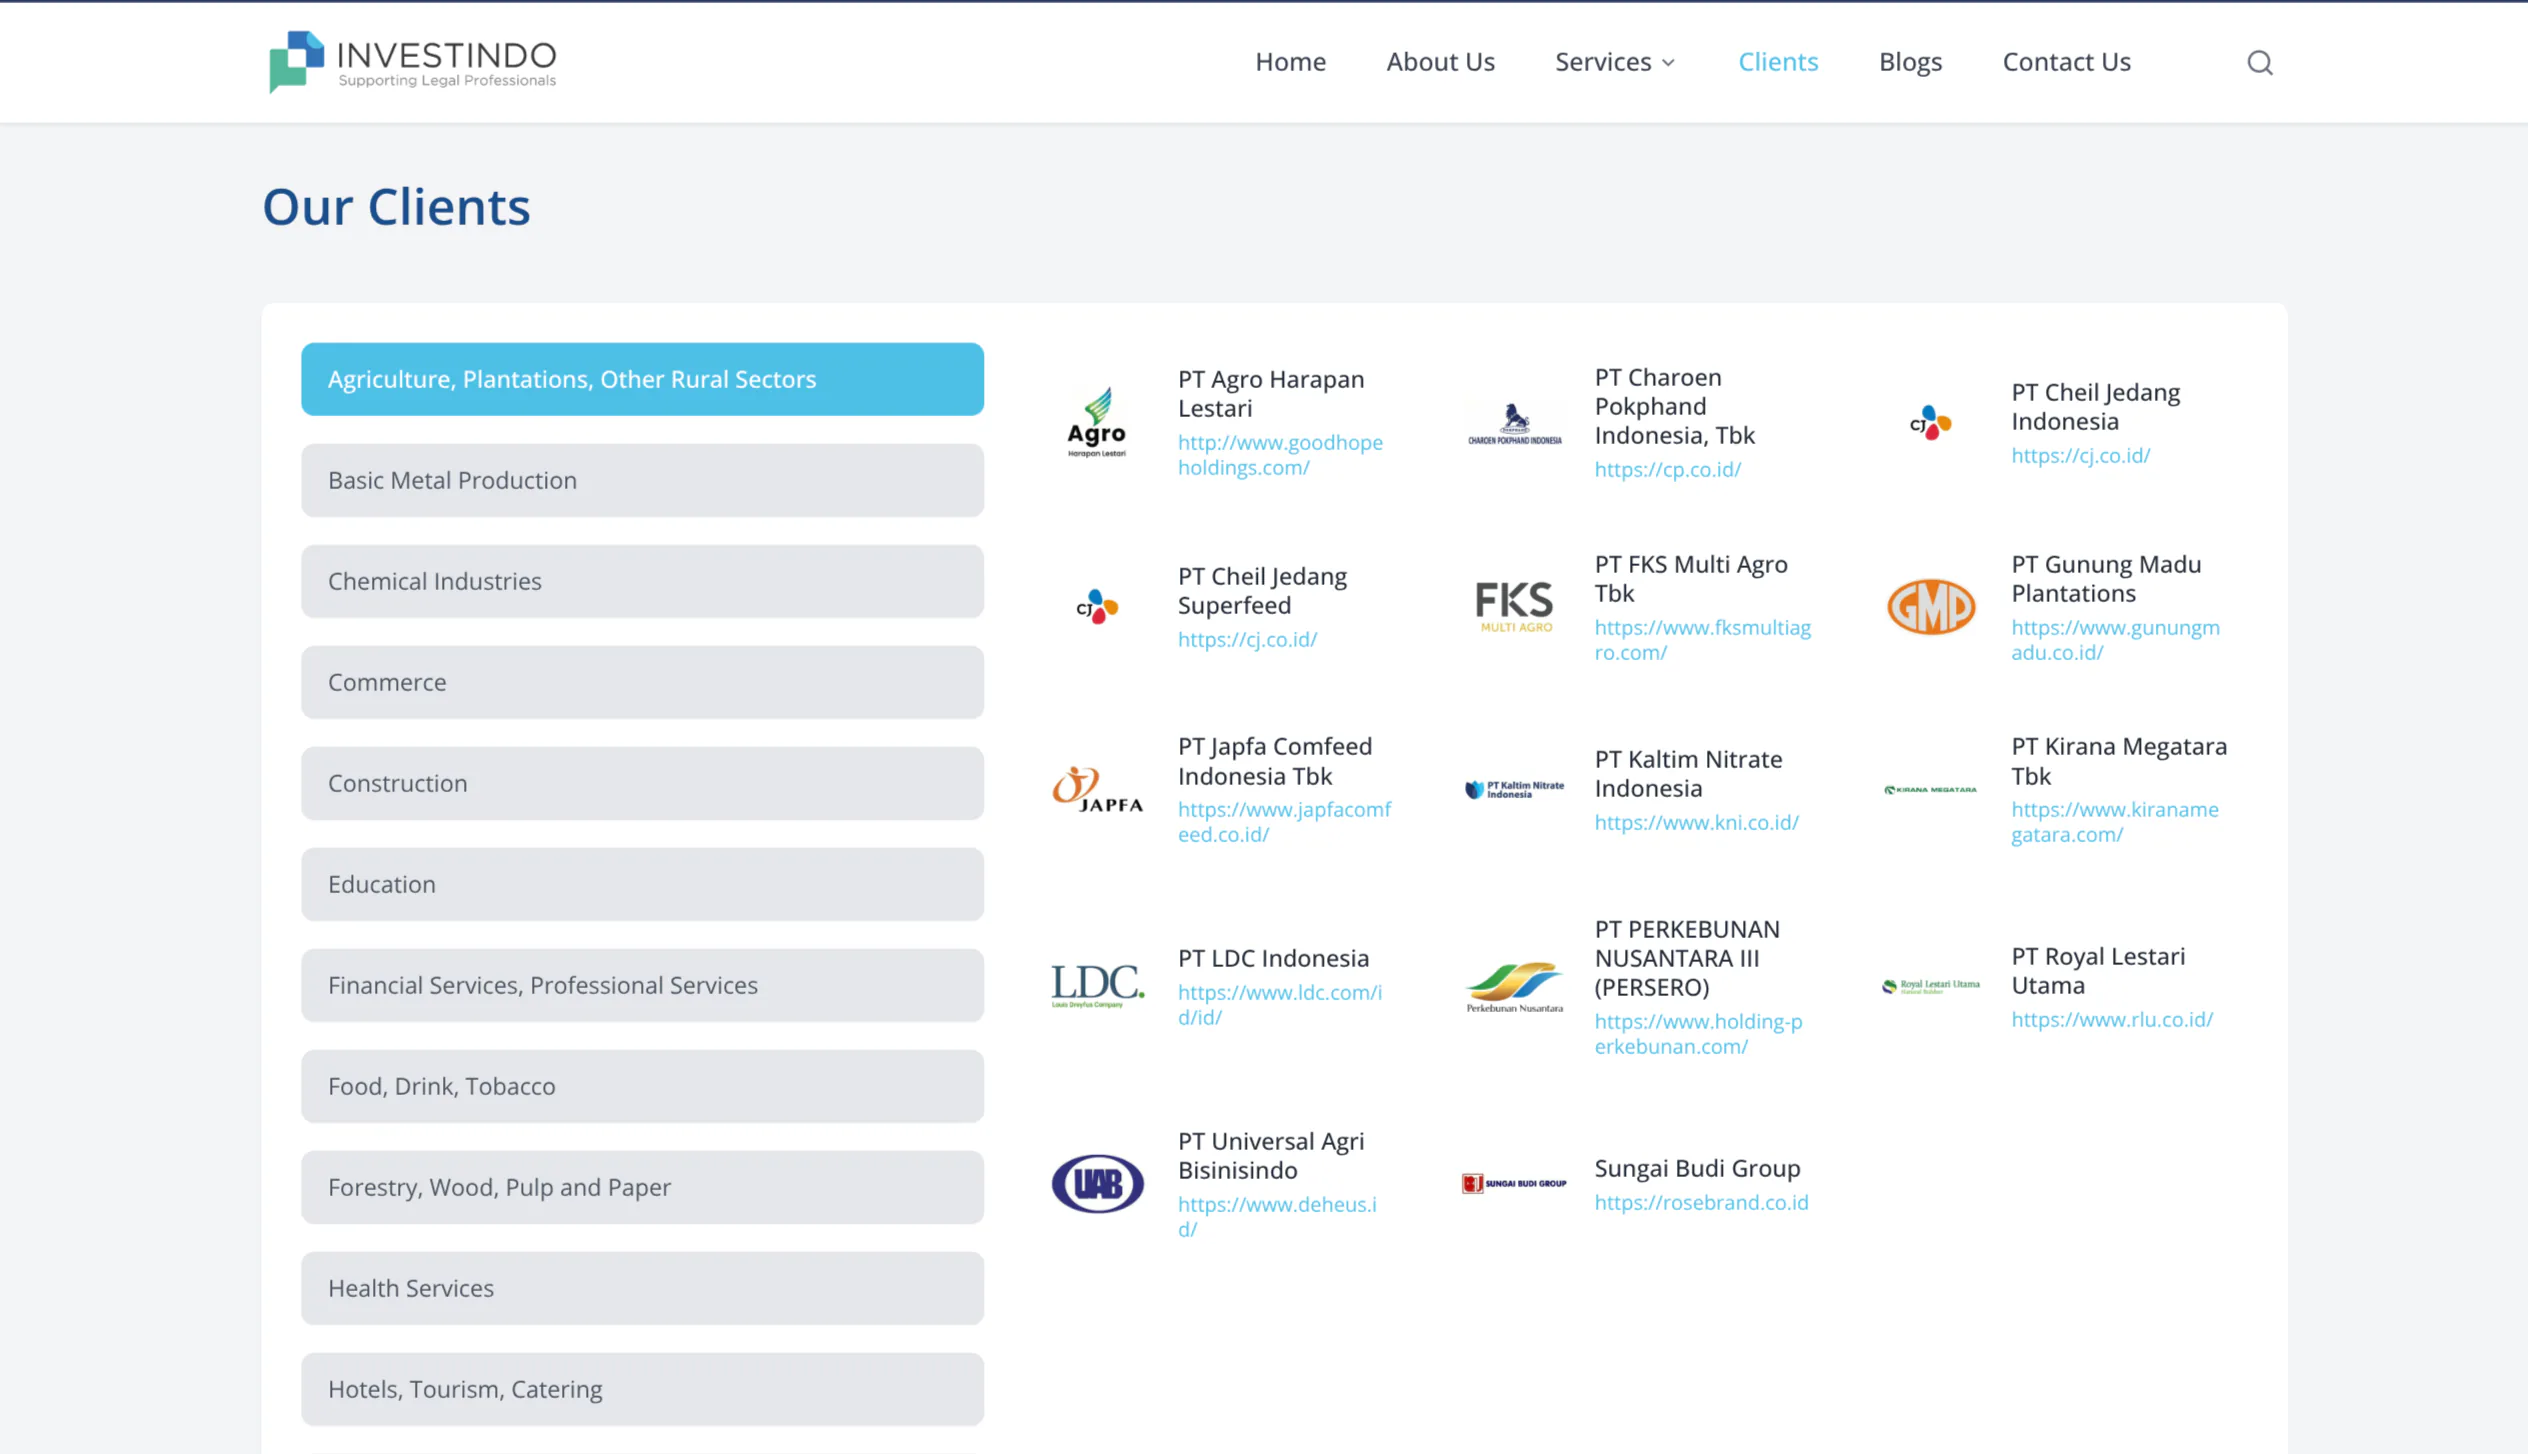Screen dimensions: 2528x1454
Task: Click the JAPFA logo
Action: (1097, 789)
